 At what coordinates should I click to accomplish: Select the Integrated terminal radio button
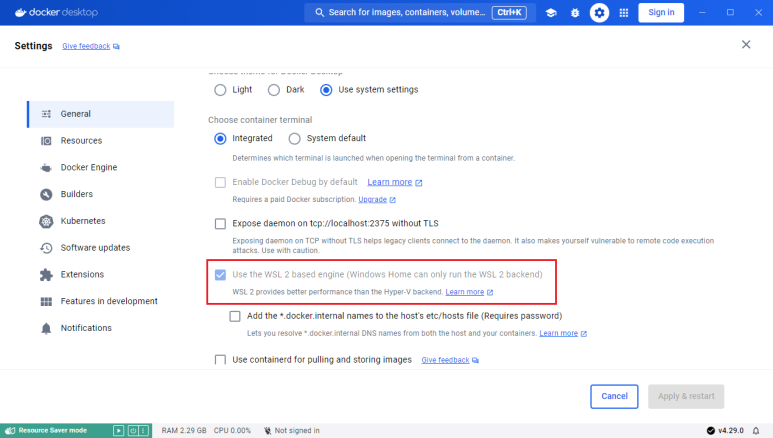(220, 139)
